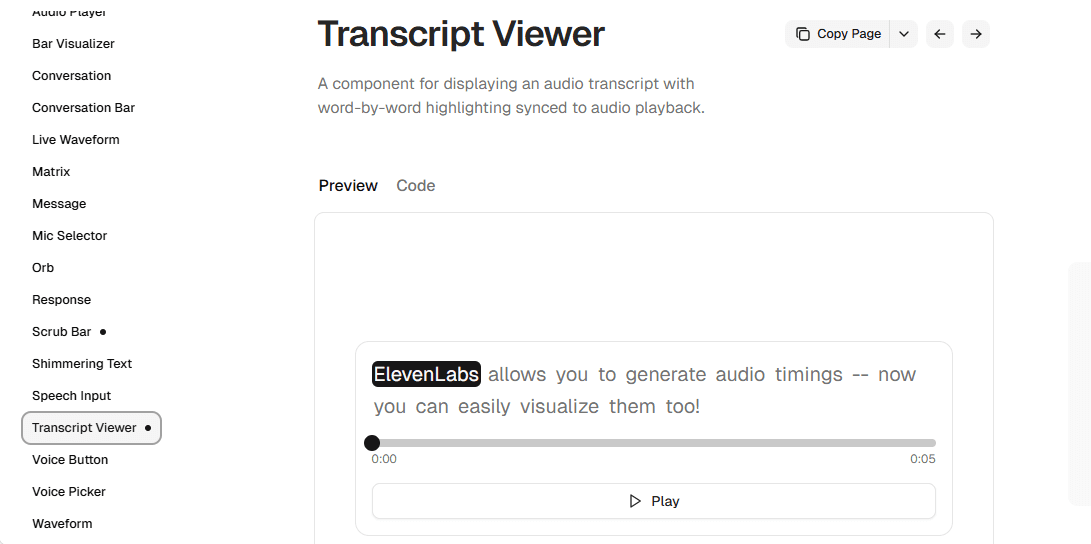Go to the Orb component
1091x544 pixels.
[x=43, y=268]
